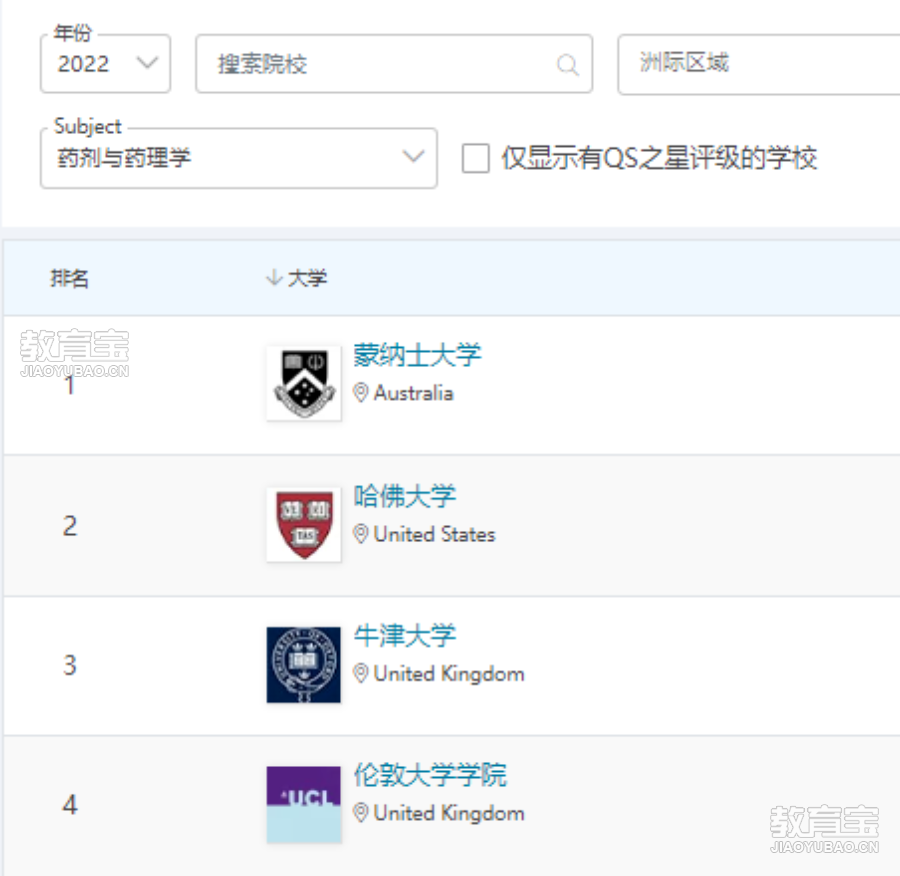Click the Australia location text

(x=413, y=393)
